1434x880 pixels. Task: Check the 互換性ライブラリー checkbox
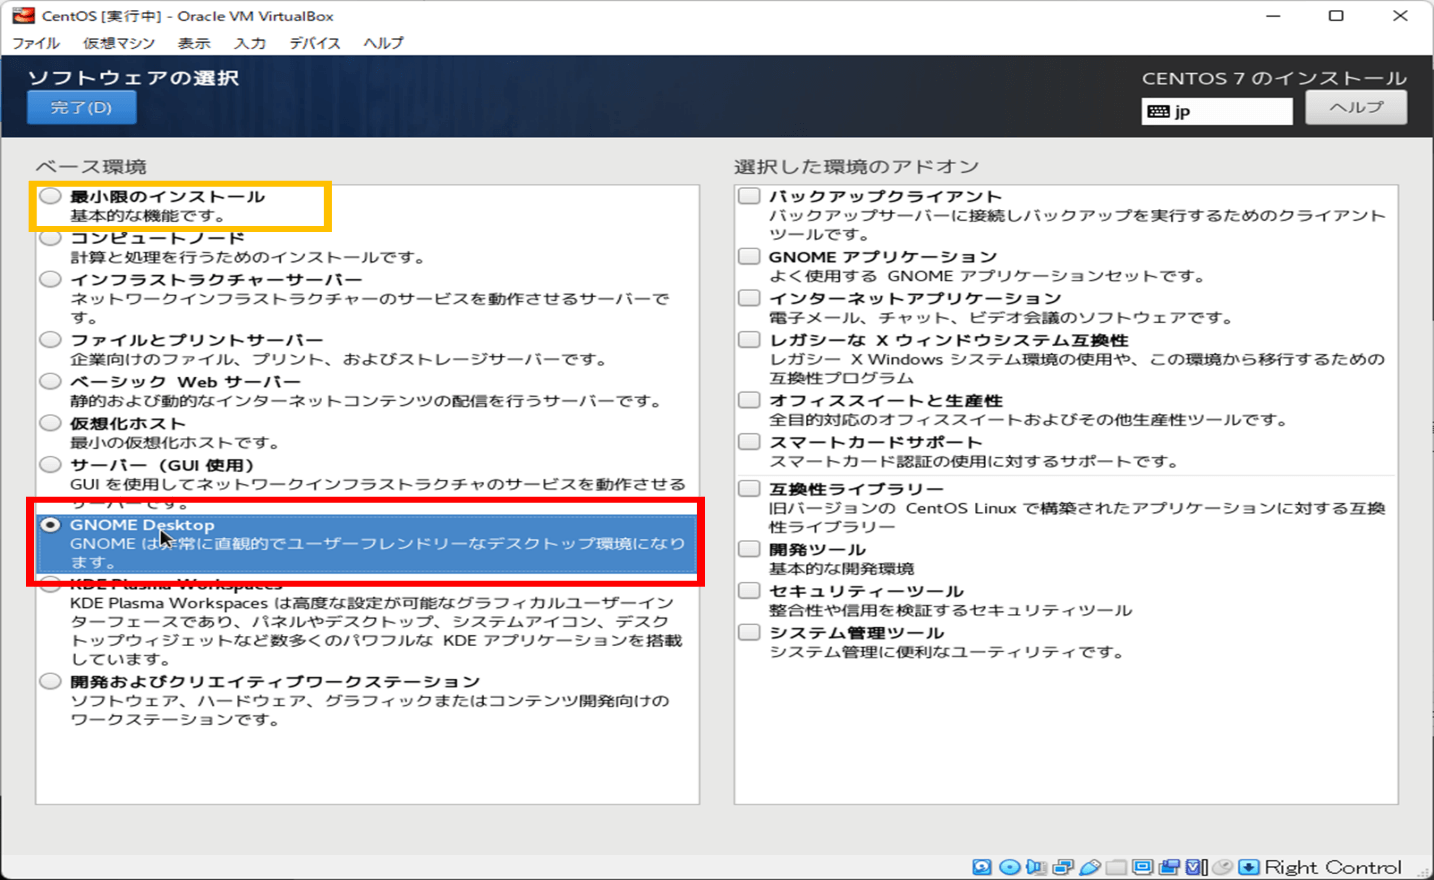click(x=749, y=489)
